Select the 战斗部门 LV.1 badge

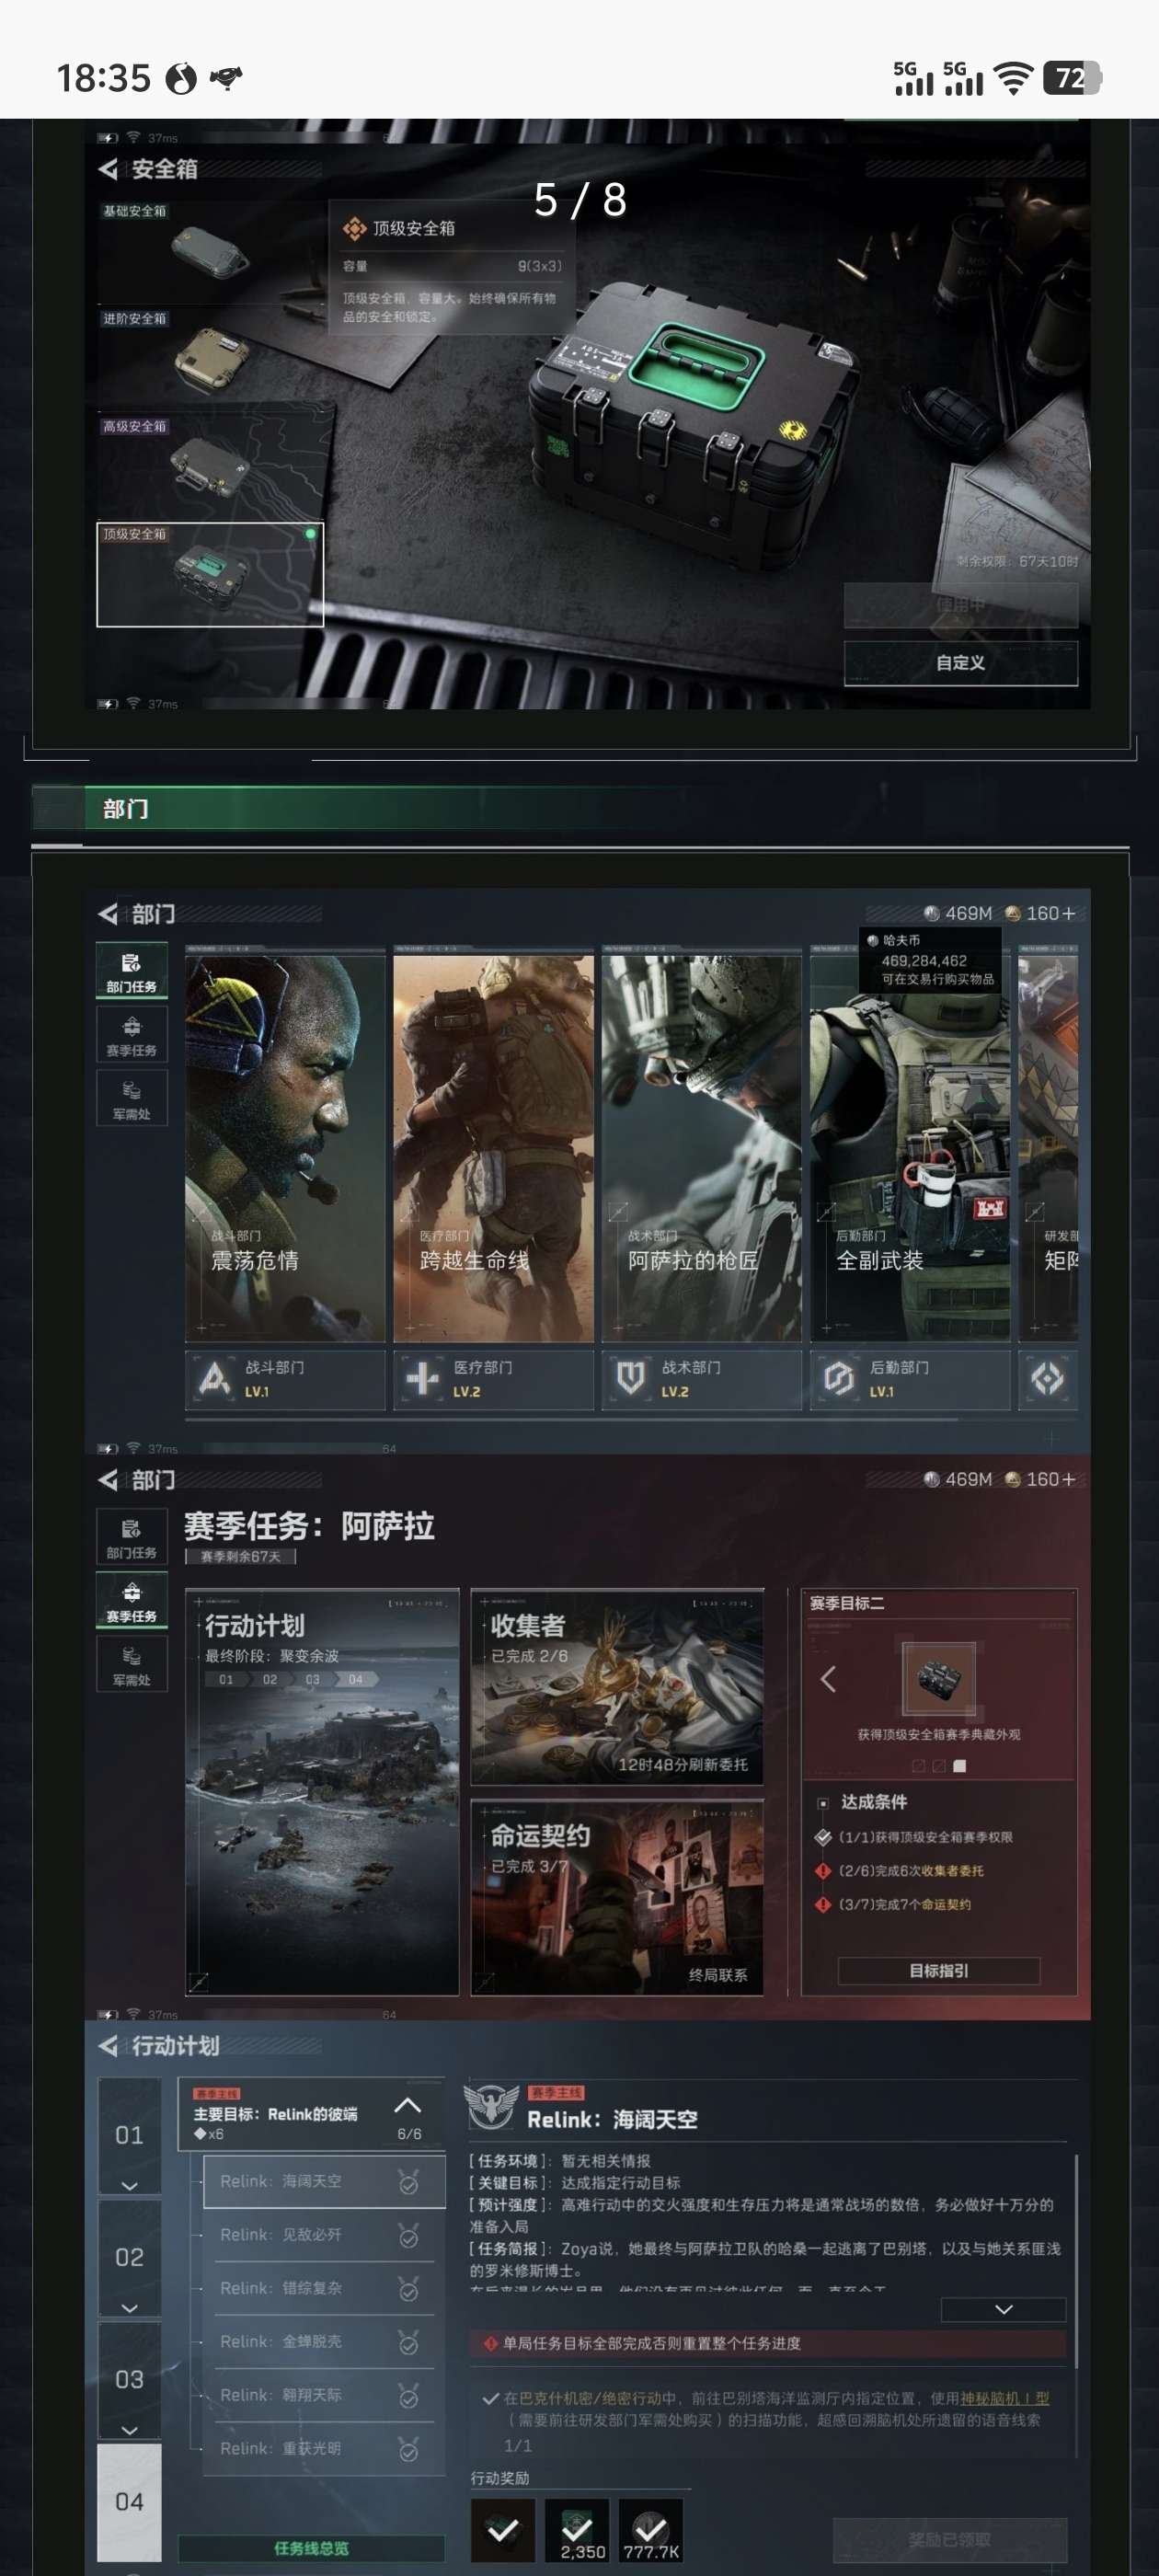tap(215, 1379)
